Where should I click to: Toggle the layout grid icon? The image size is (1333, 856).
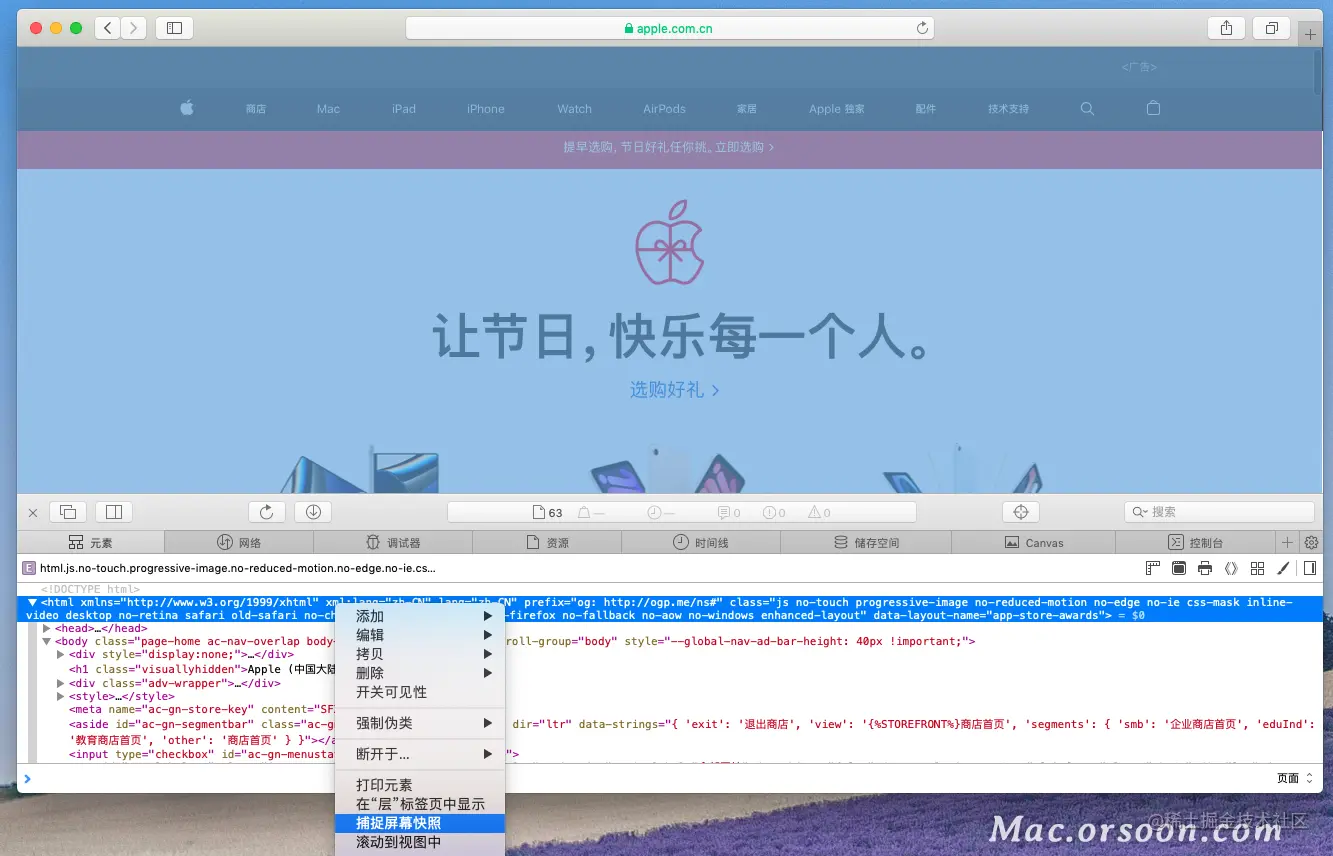tap(1258, 568)
